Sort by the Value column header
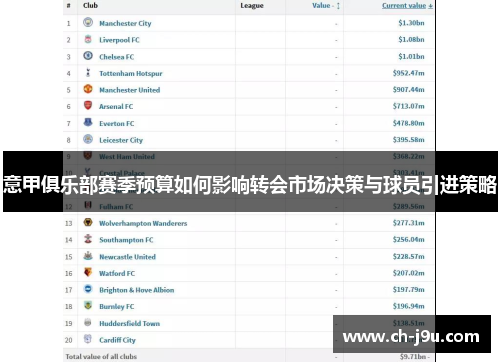 326,6
